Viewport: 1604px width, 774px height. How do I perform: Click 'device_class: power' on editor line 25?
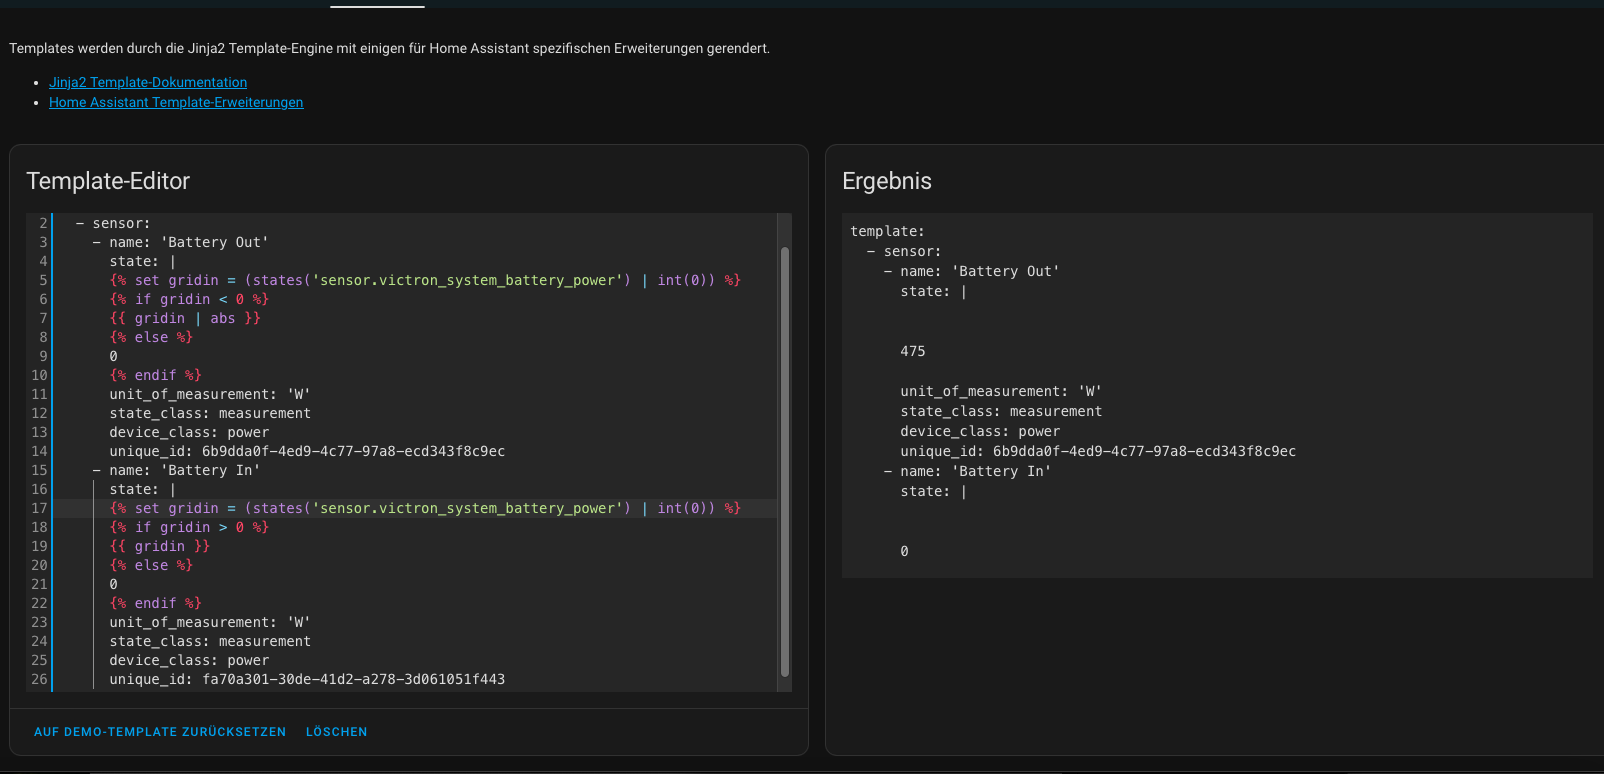click(189, 660)
